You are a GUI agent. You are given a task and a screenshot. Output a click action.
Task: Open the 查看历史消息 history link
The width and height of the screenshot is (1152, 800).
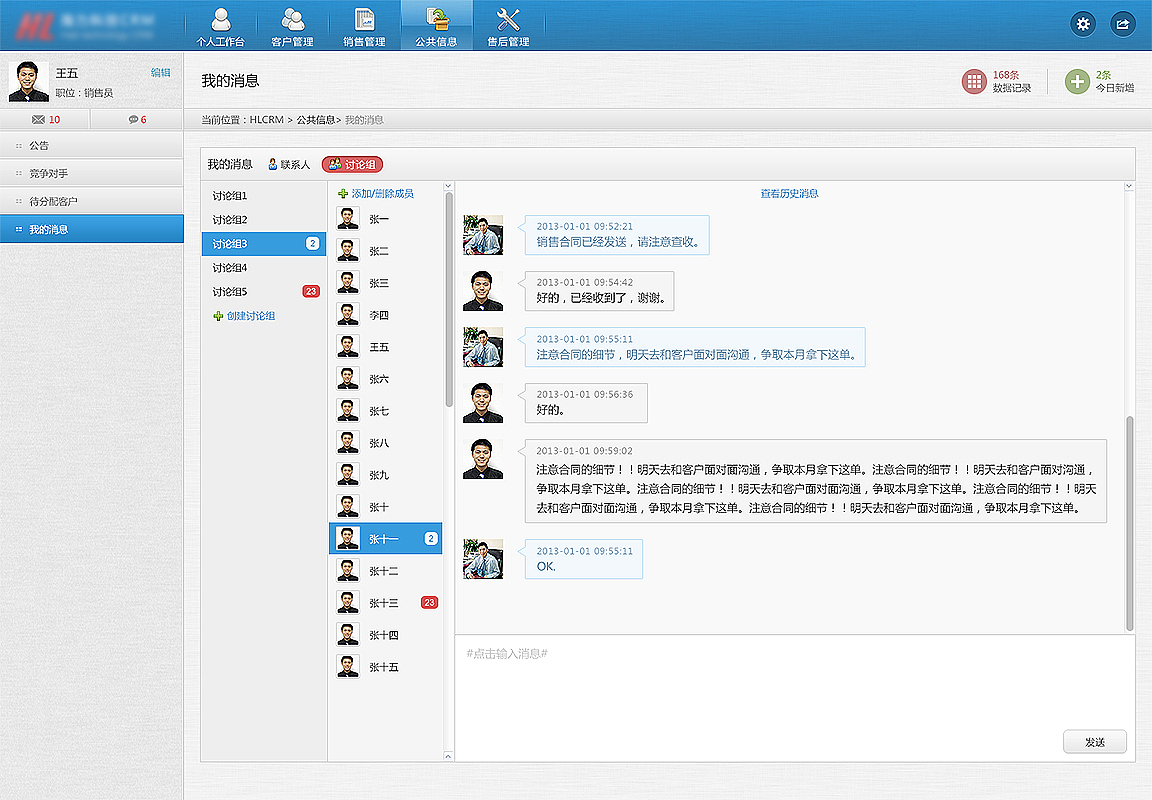pos(790,192)
